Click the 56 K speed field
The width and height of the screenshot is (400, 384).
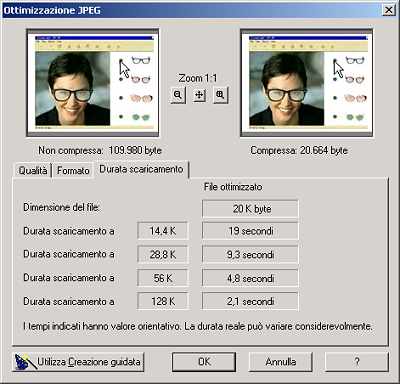tap(163, 278)
